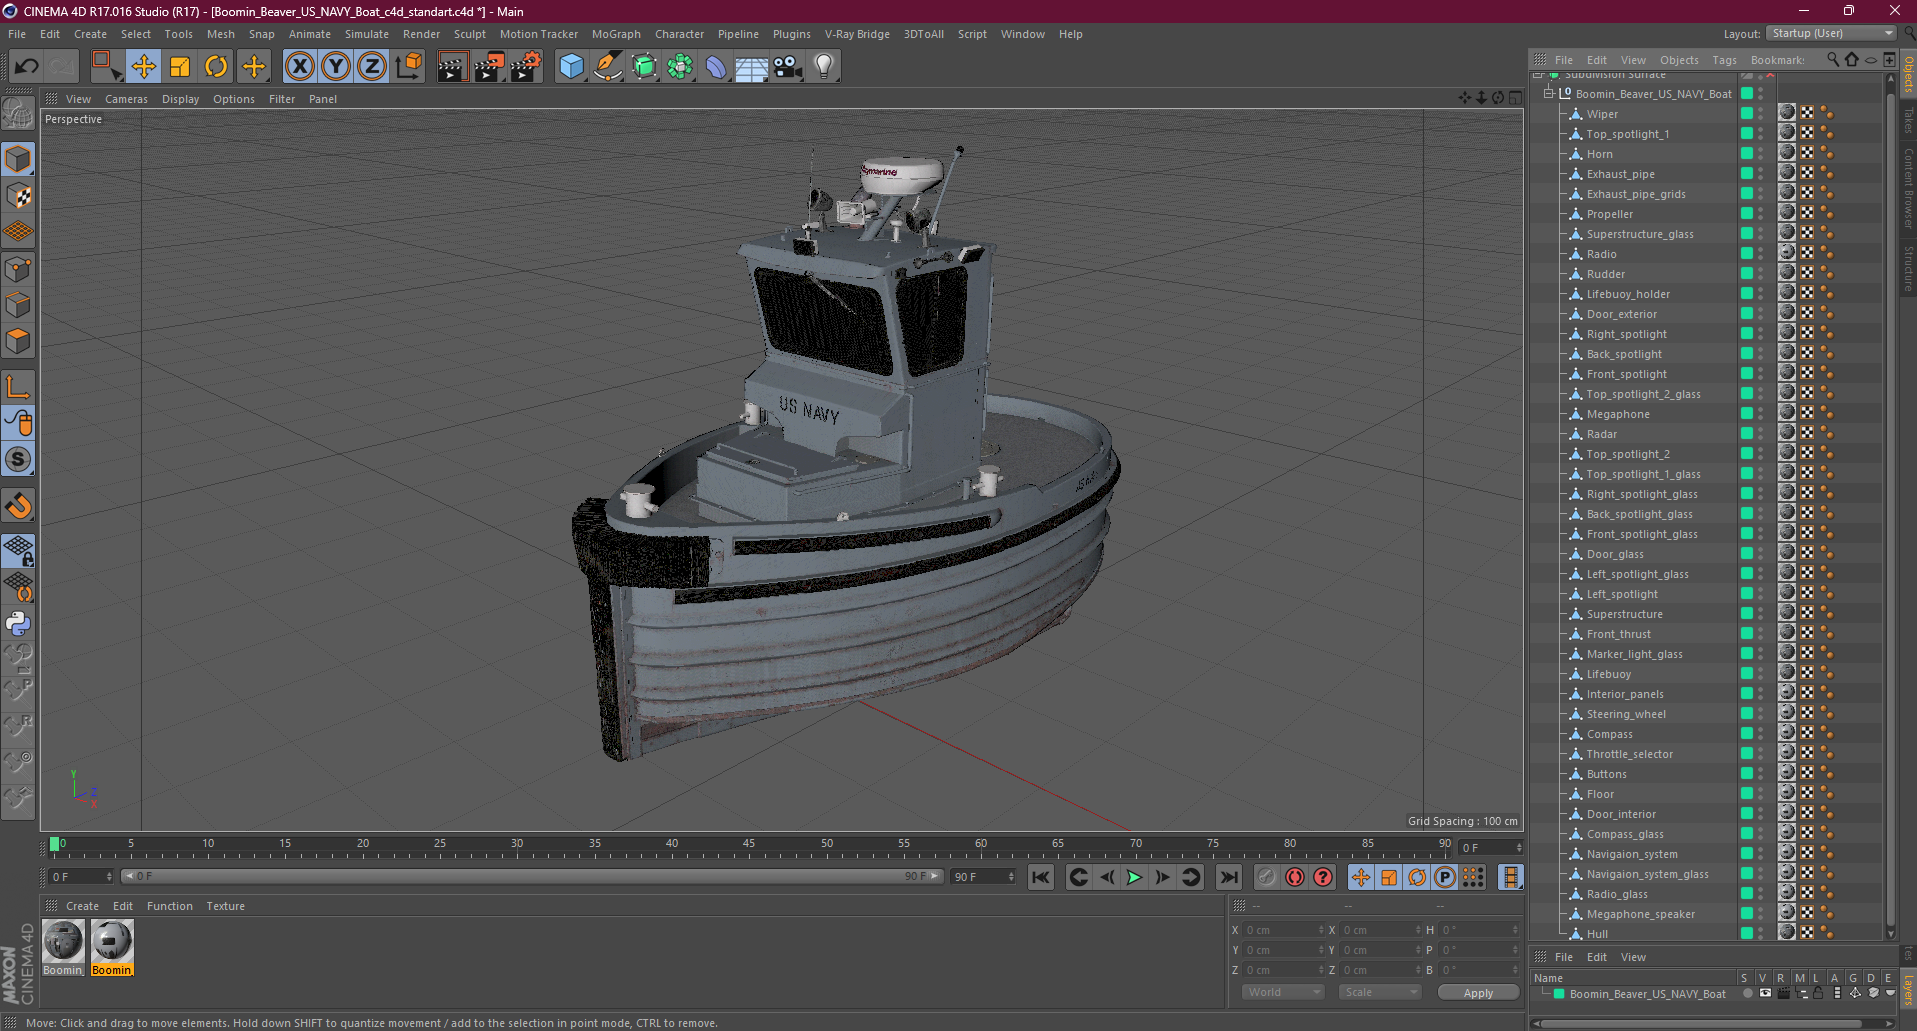Image resolution: width=1917 pixels, height=1031 pixels.
Task: Click the end frame 90 F field
Action: (x=983, y=876)
